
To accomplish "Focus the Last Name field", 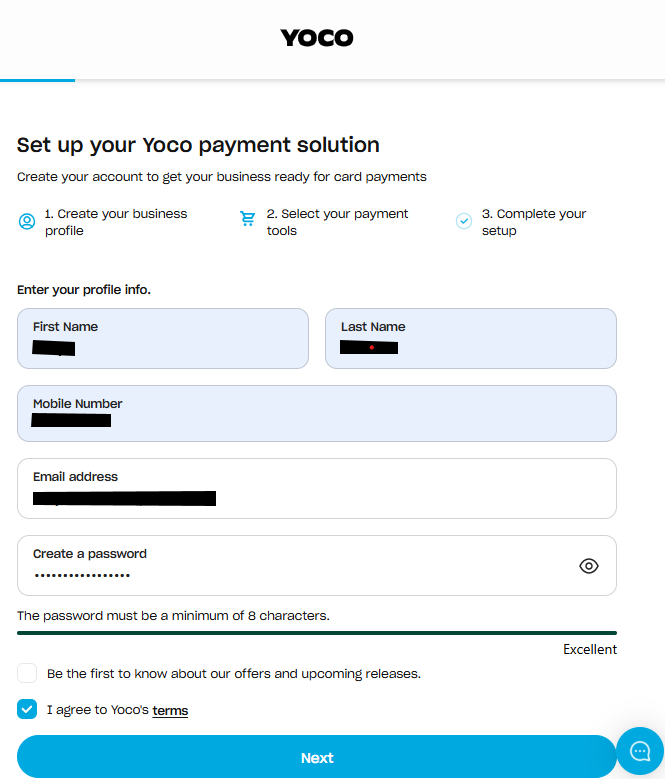I will [x=470, y=339].
